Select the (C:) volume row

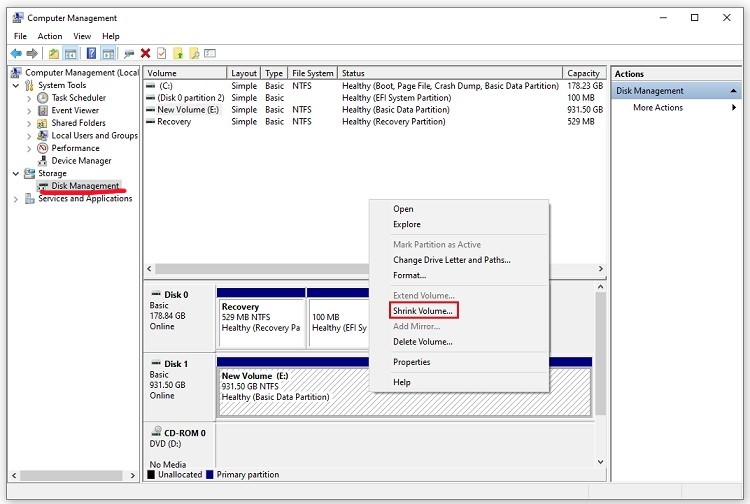pos(375,86)
